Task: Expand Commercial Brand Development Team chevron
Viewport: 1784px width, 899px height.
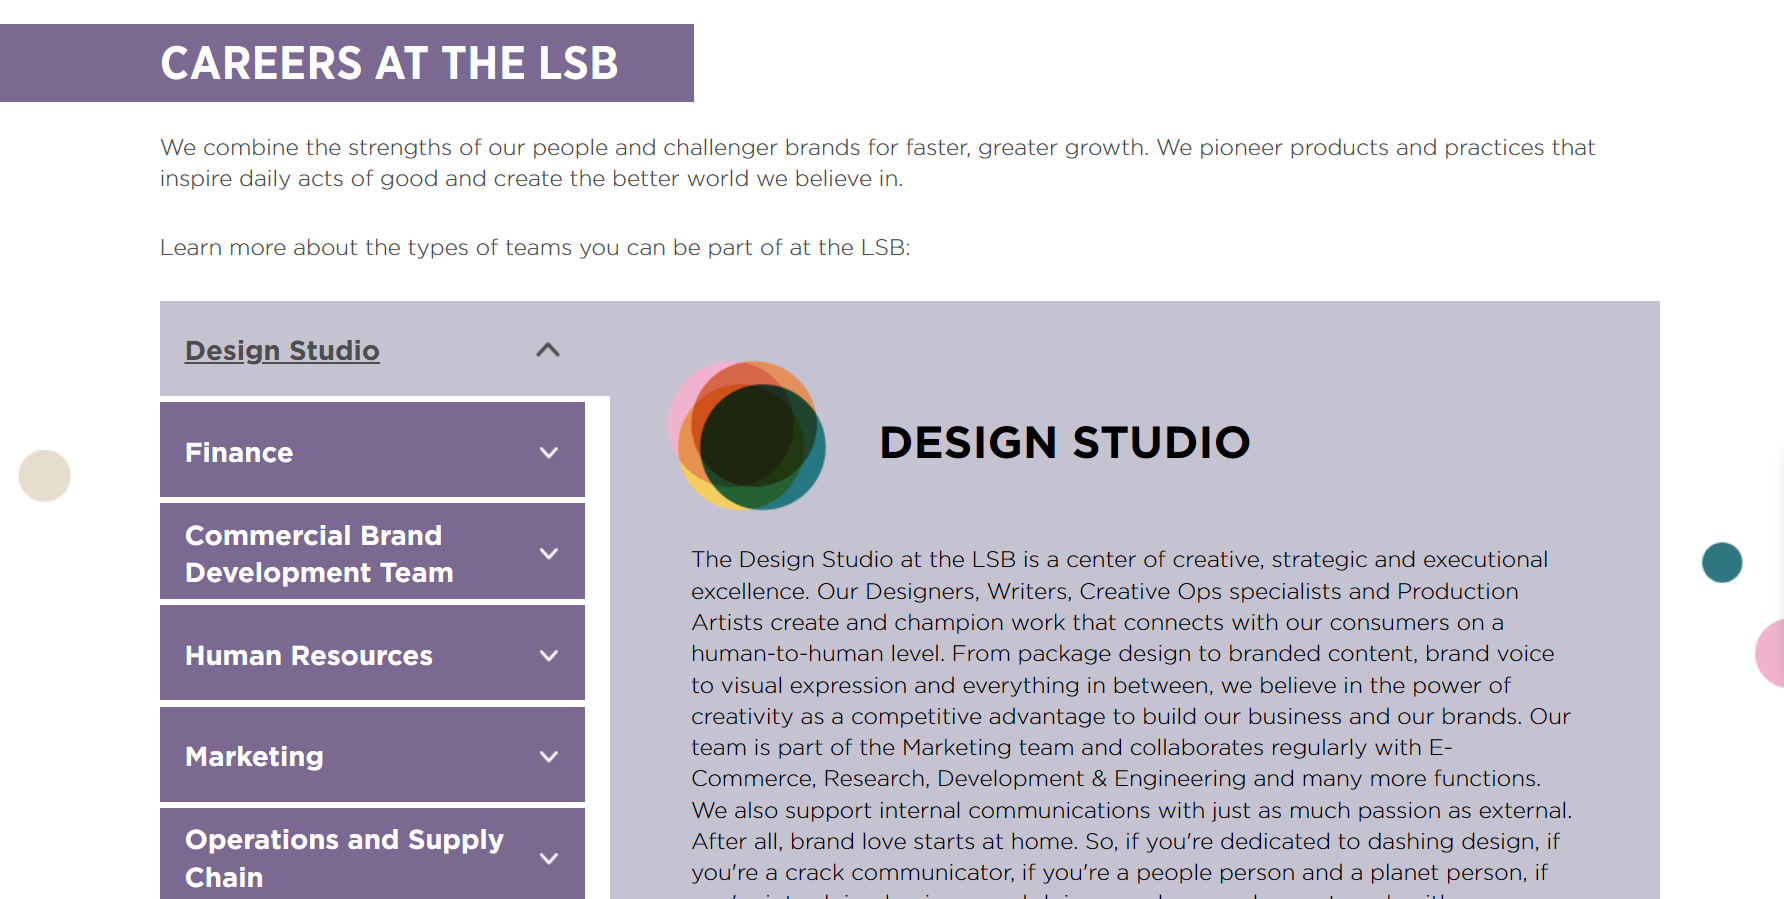Action: click(548, 553)
